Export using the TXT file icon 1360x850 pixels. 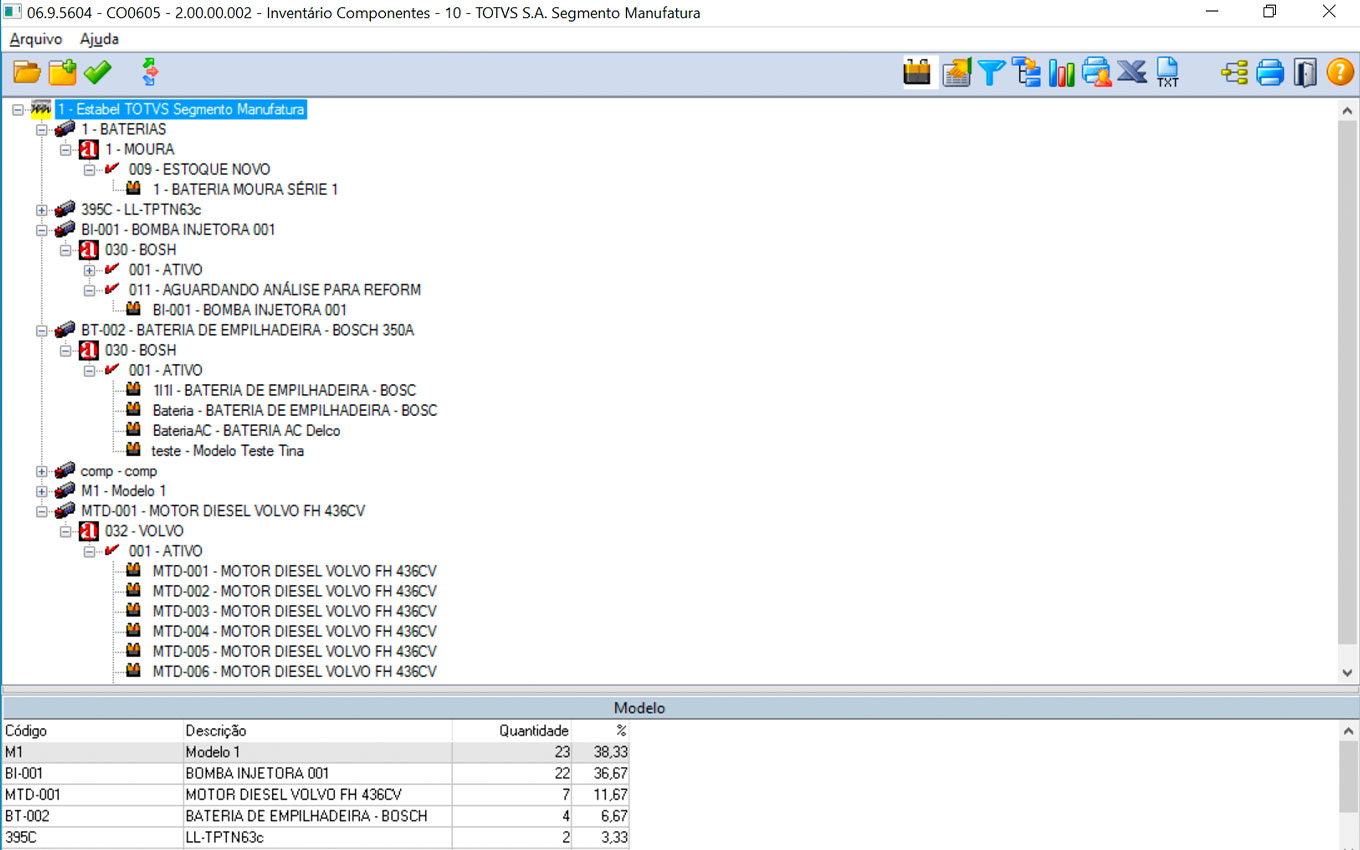pos(1167,72)
